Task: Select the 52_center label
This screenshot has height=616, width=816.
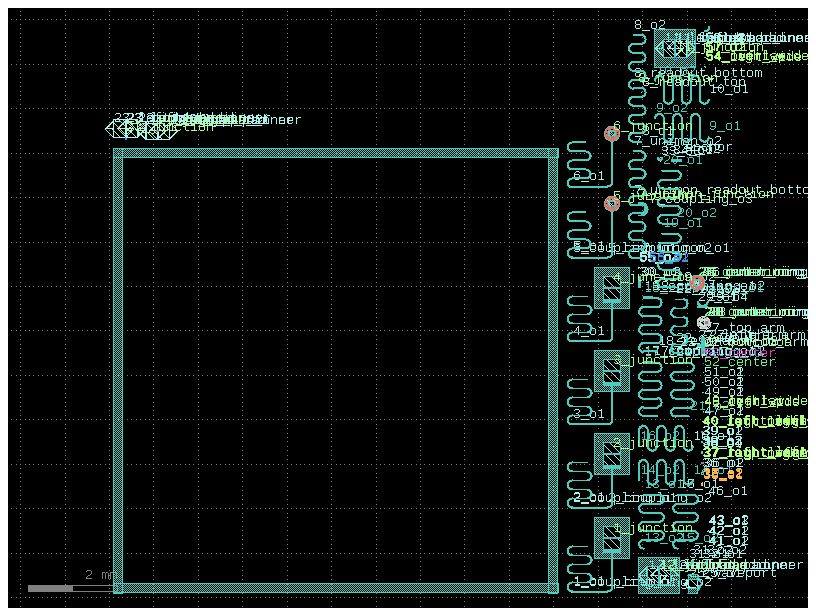Action: pyautogui.click(x=739, y=362)
